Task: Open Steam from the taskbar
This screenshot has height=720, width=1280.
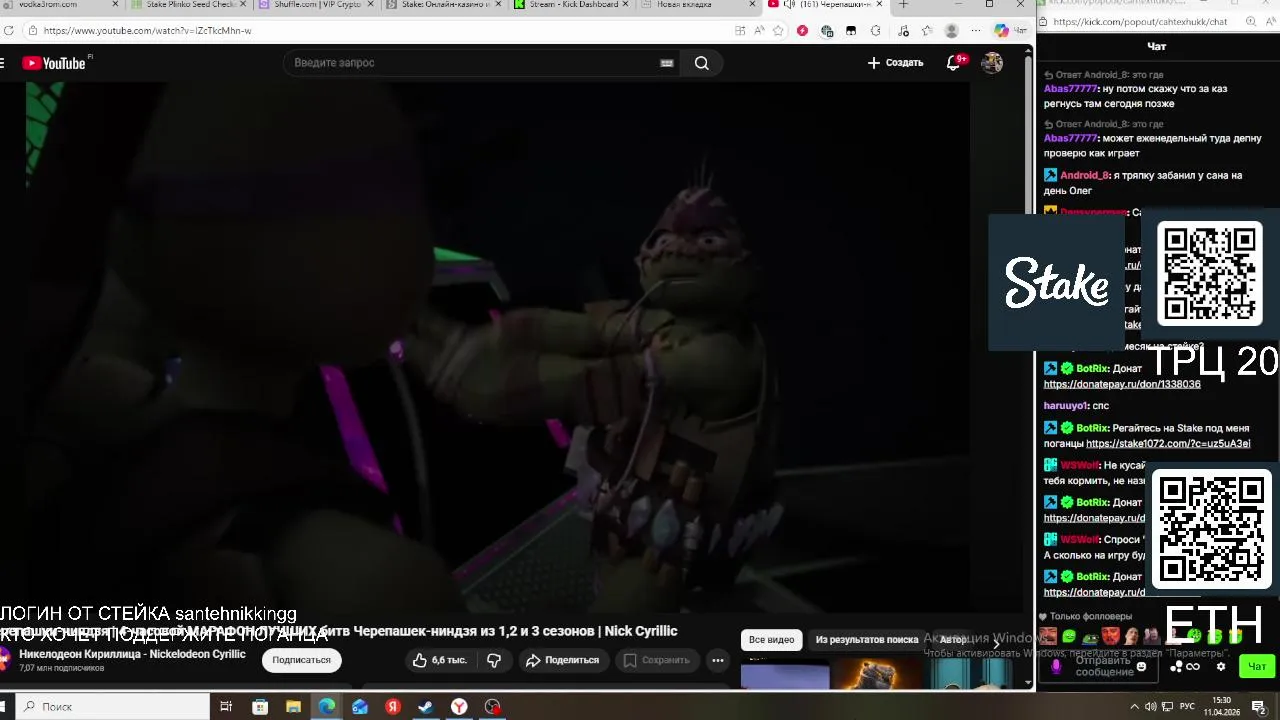Action: tap(426, 707)
